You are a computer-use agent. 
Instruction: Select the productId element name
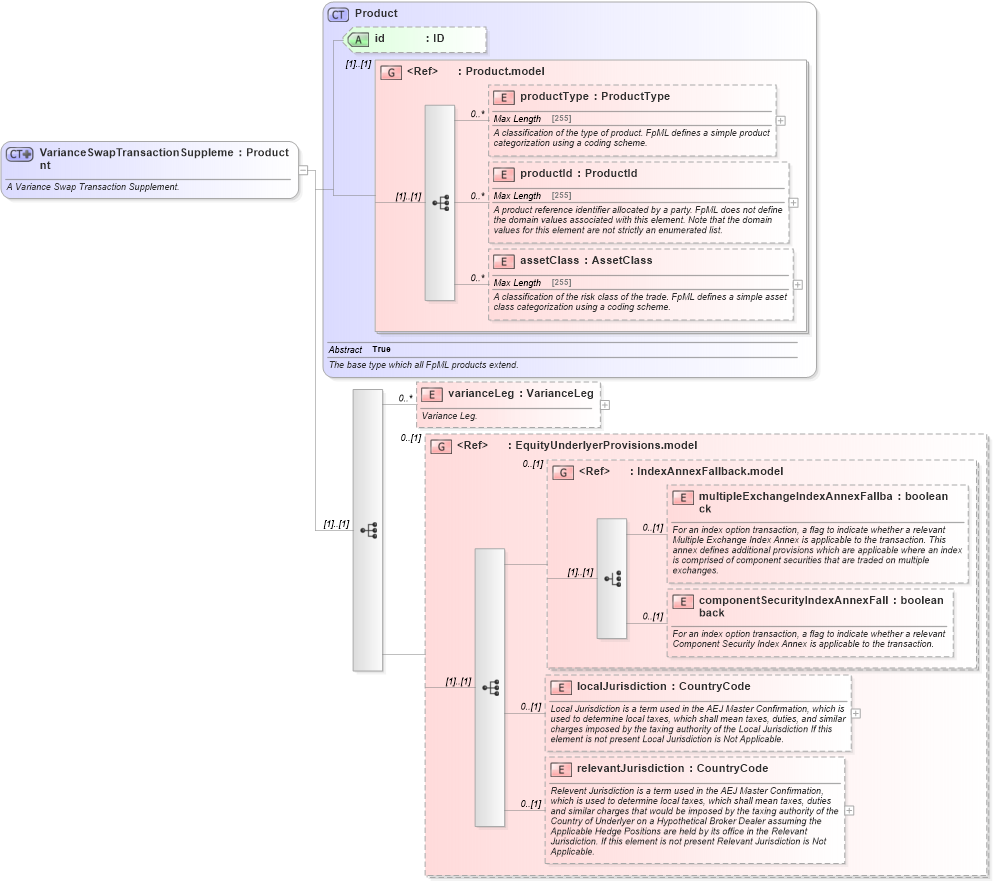(547, 174)
